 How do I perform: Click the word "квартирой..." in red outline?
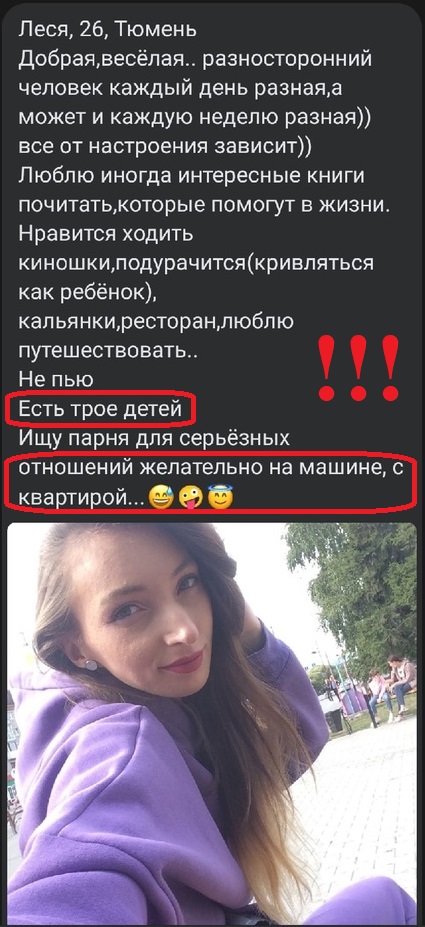pyautogui.click(x=81, y=498)
